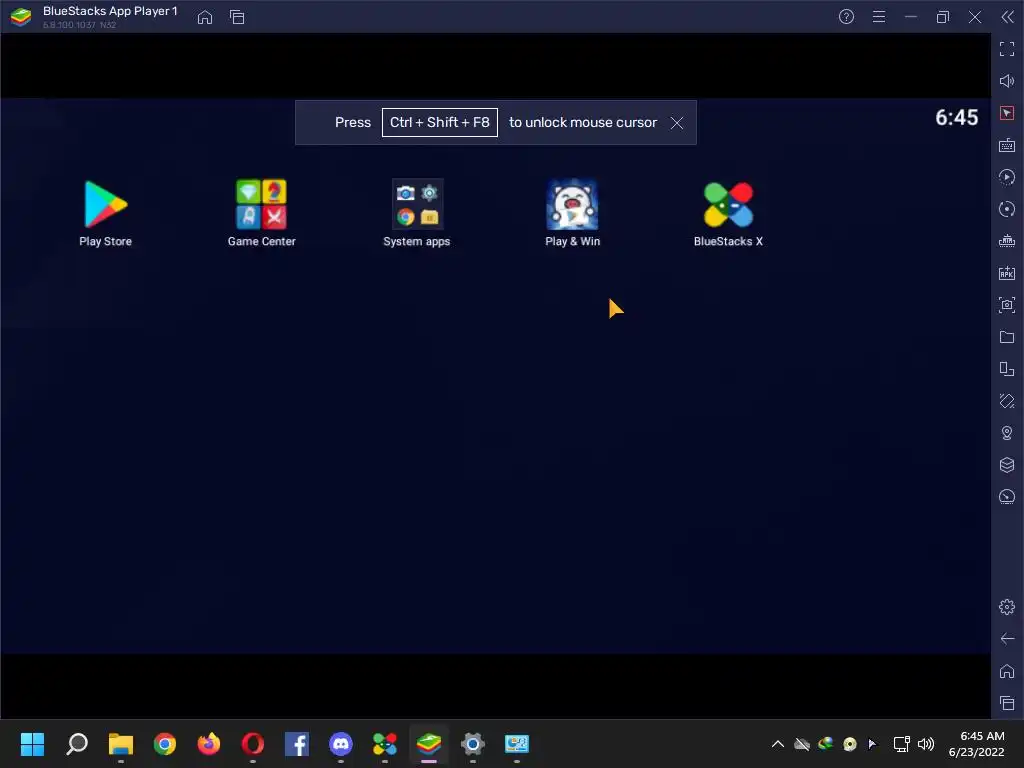
Task: Open the Windows Start menu
Action: 32,744
